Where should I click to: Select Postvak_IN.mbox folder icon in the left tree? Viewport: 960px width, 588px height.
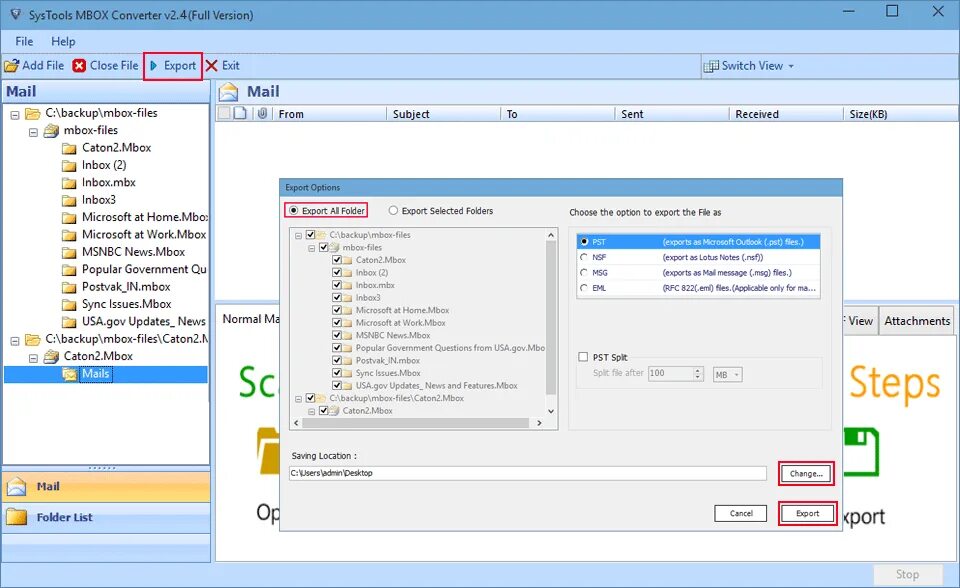coord(69,287)
